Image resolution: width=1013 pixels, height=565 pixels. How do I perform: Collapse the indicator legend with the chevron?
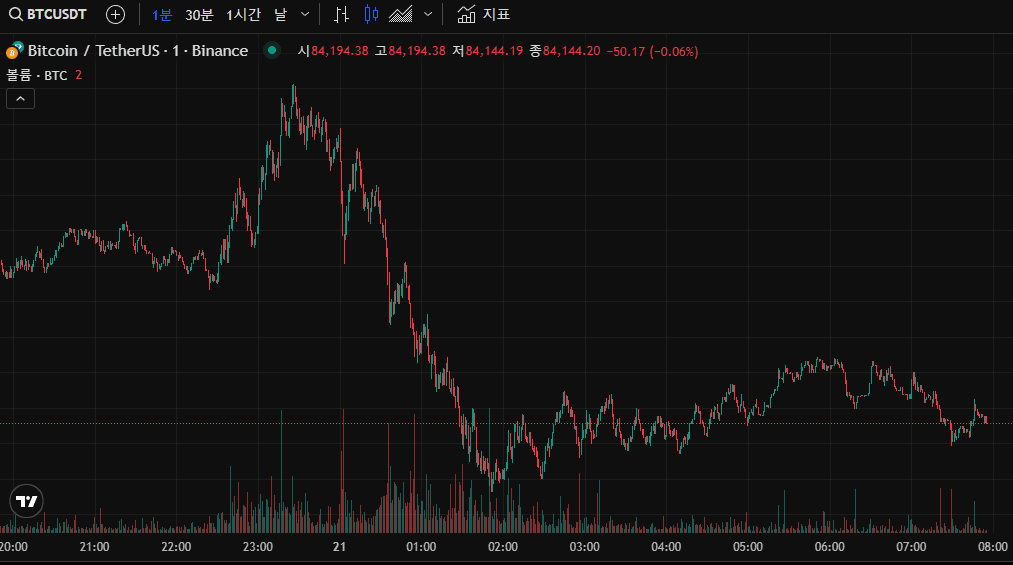click(x=21, y=98)
